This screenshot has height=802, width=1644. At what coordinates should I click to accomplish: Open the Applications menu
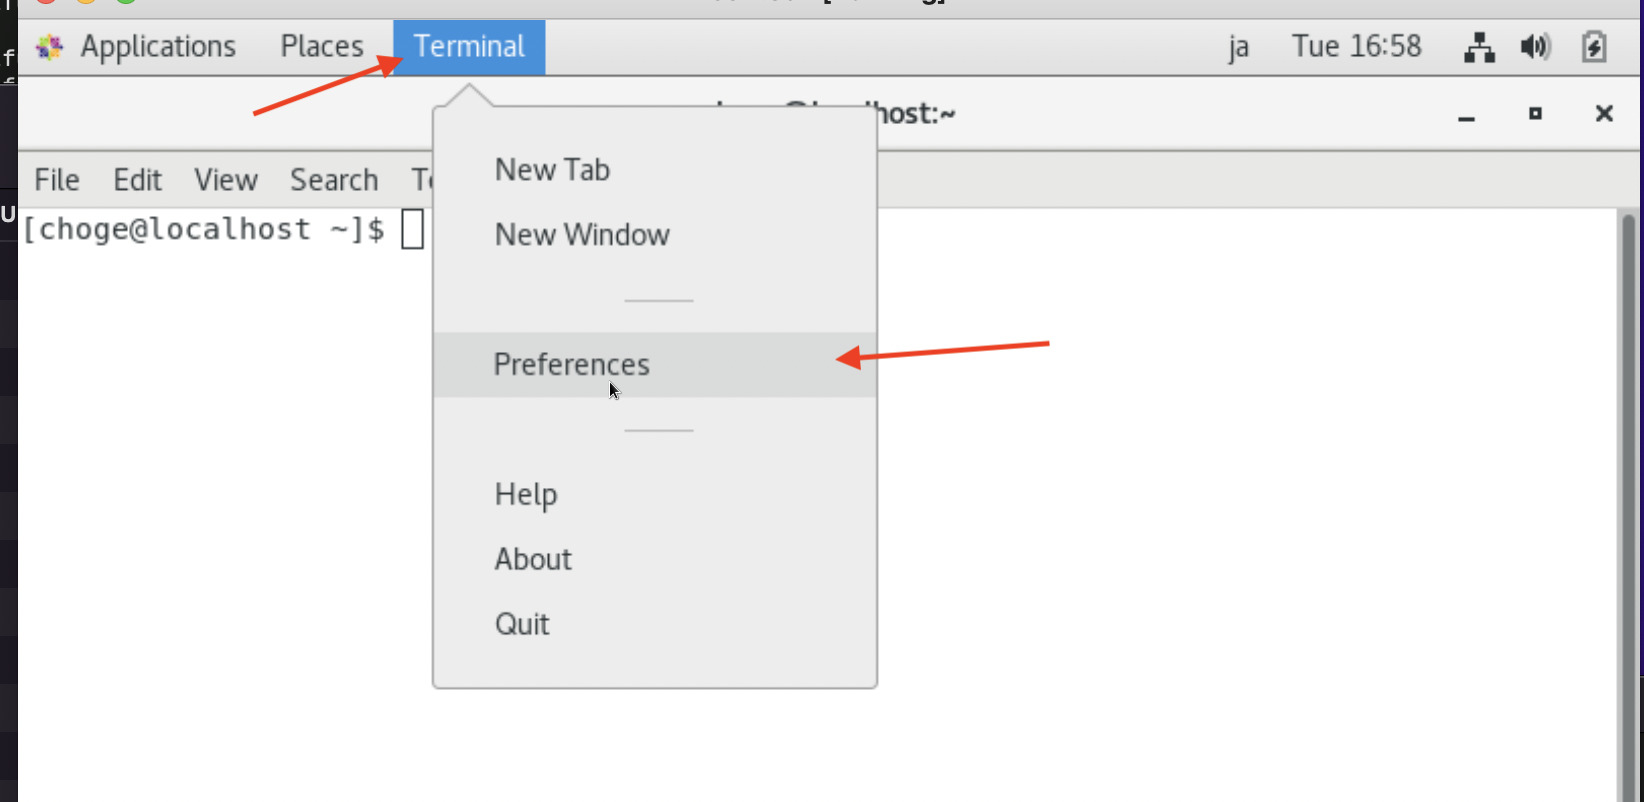click(x=158, y=47)
